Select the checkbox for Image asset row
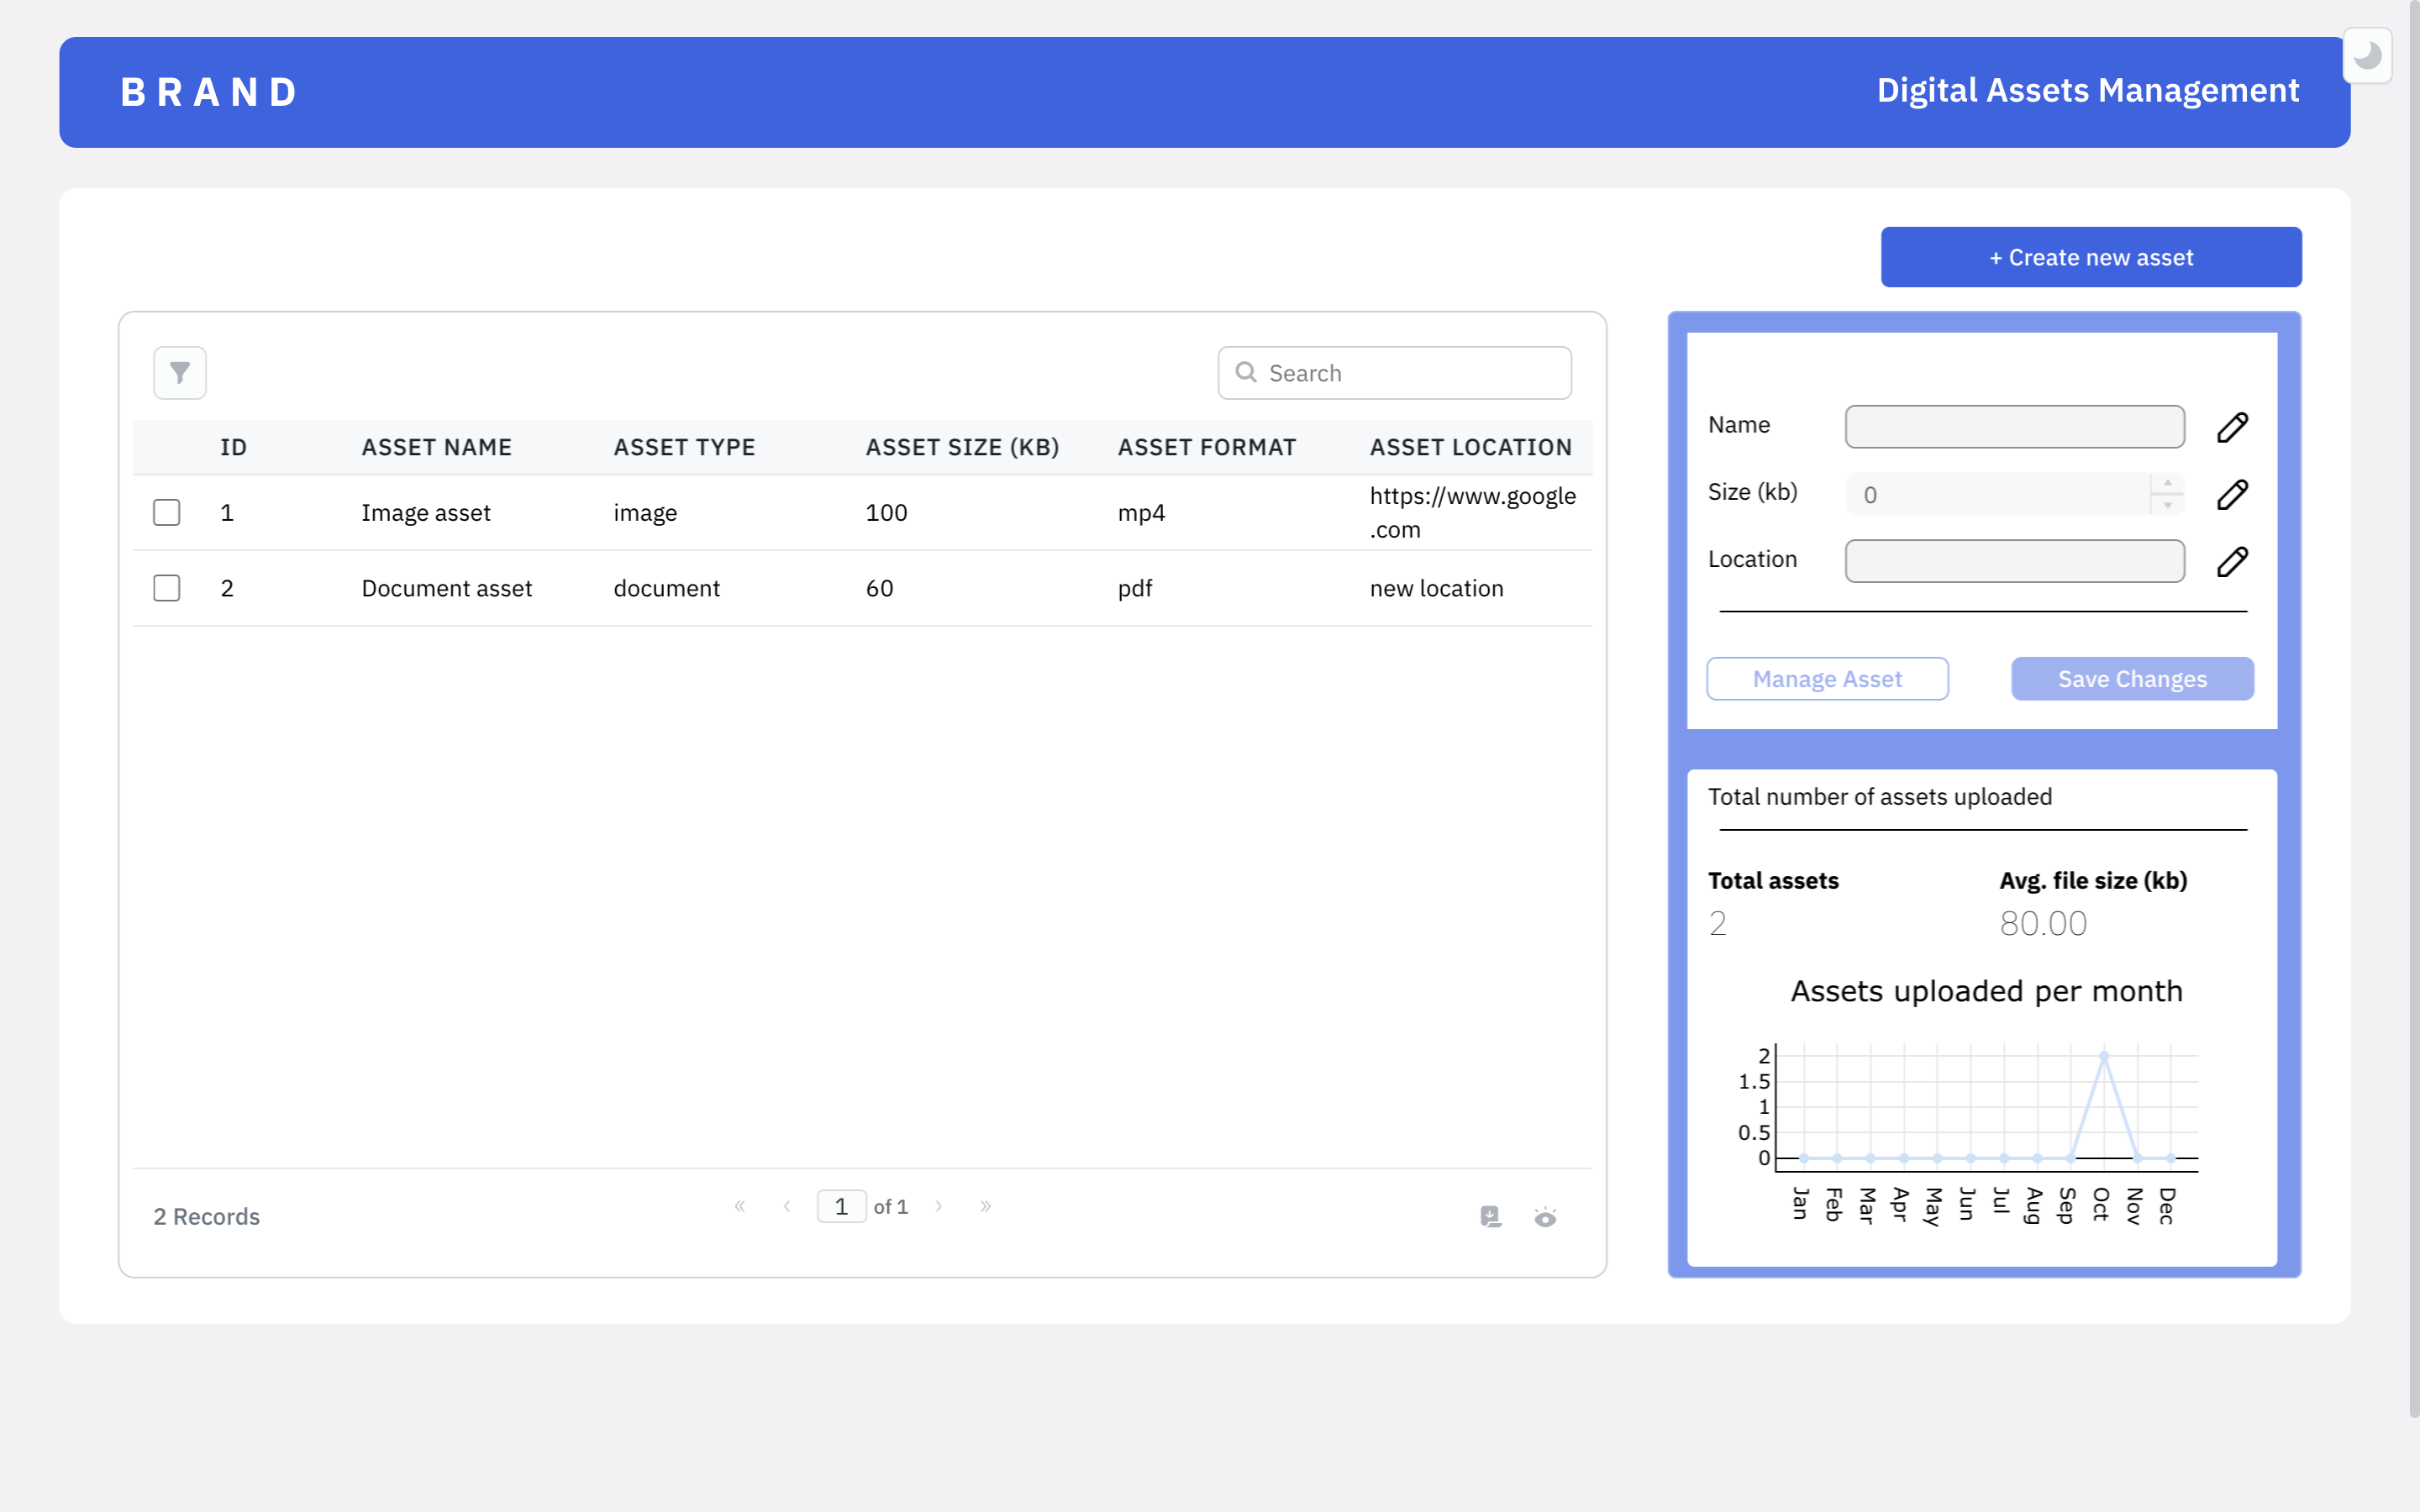The height and width of the screenshot is (1512, 2420). [167, 512]
